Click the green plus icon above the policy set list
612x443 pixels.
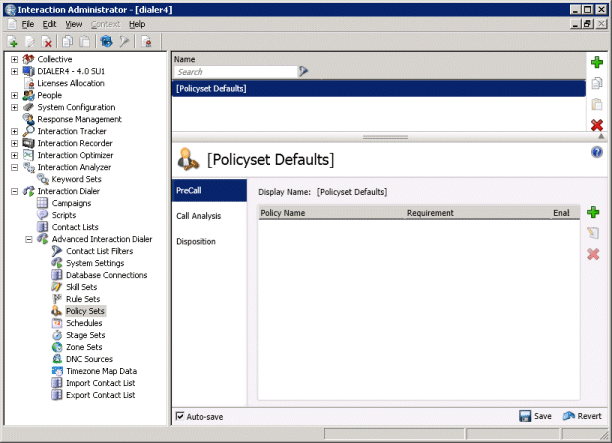click(597, 63)
